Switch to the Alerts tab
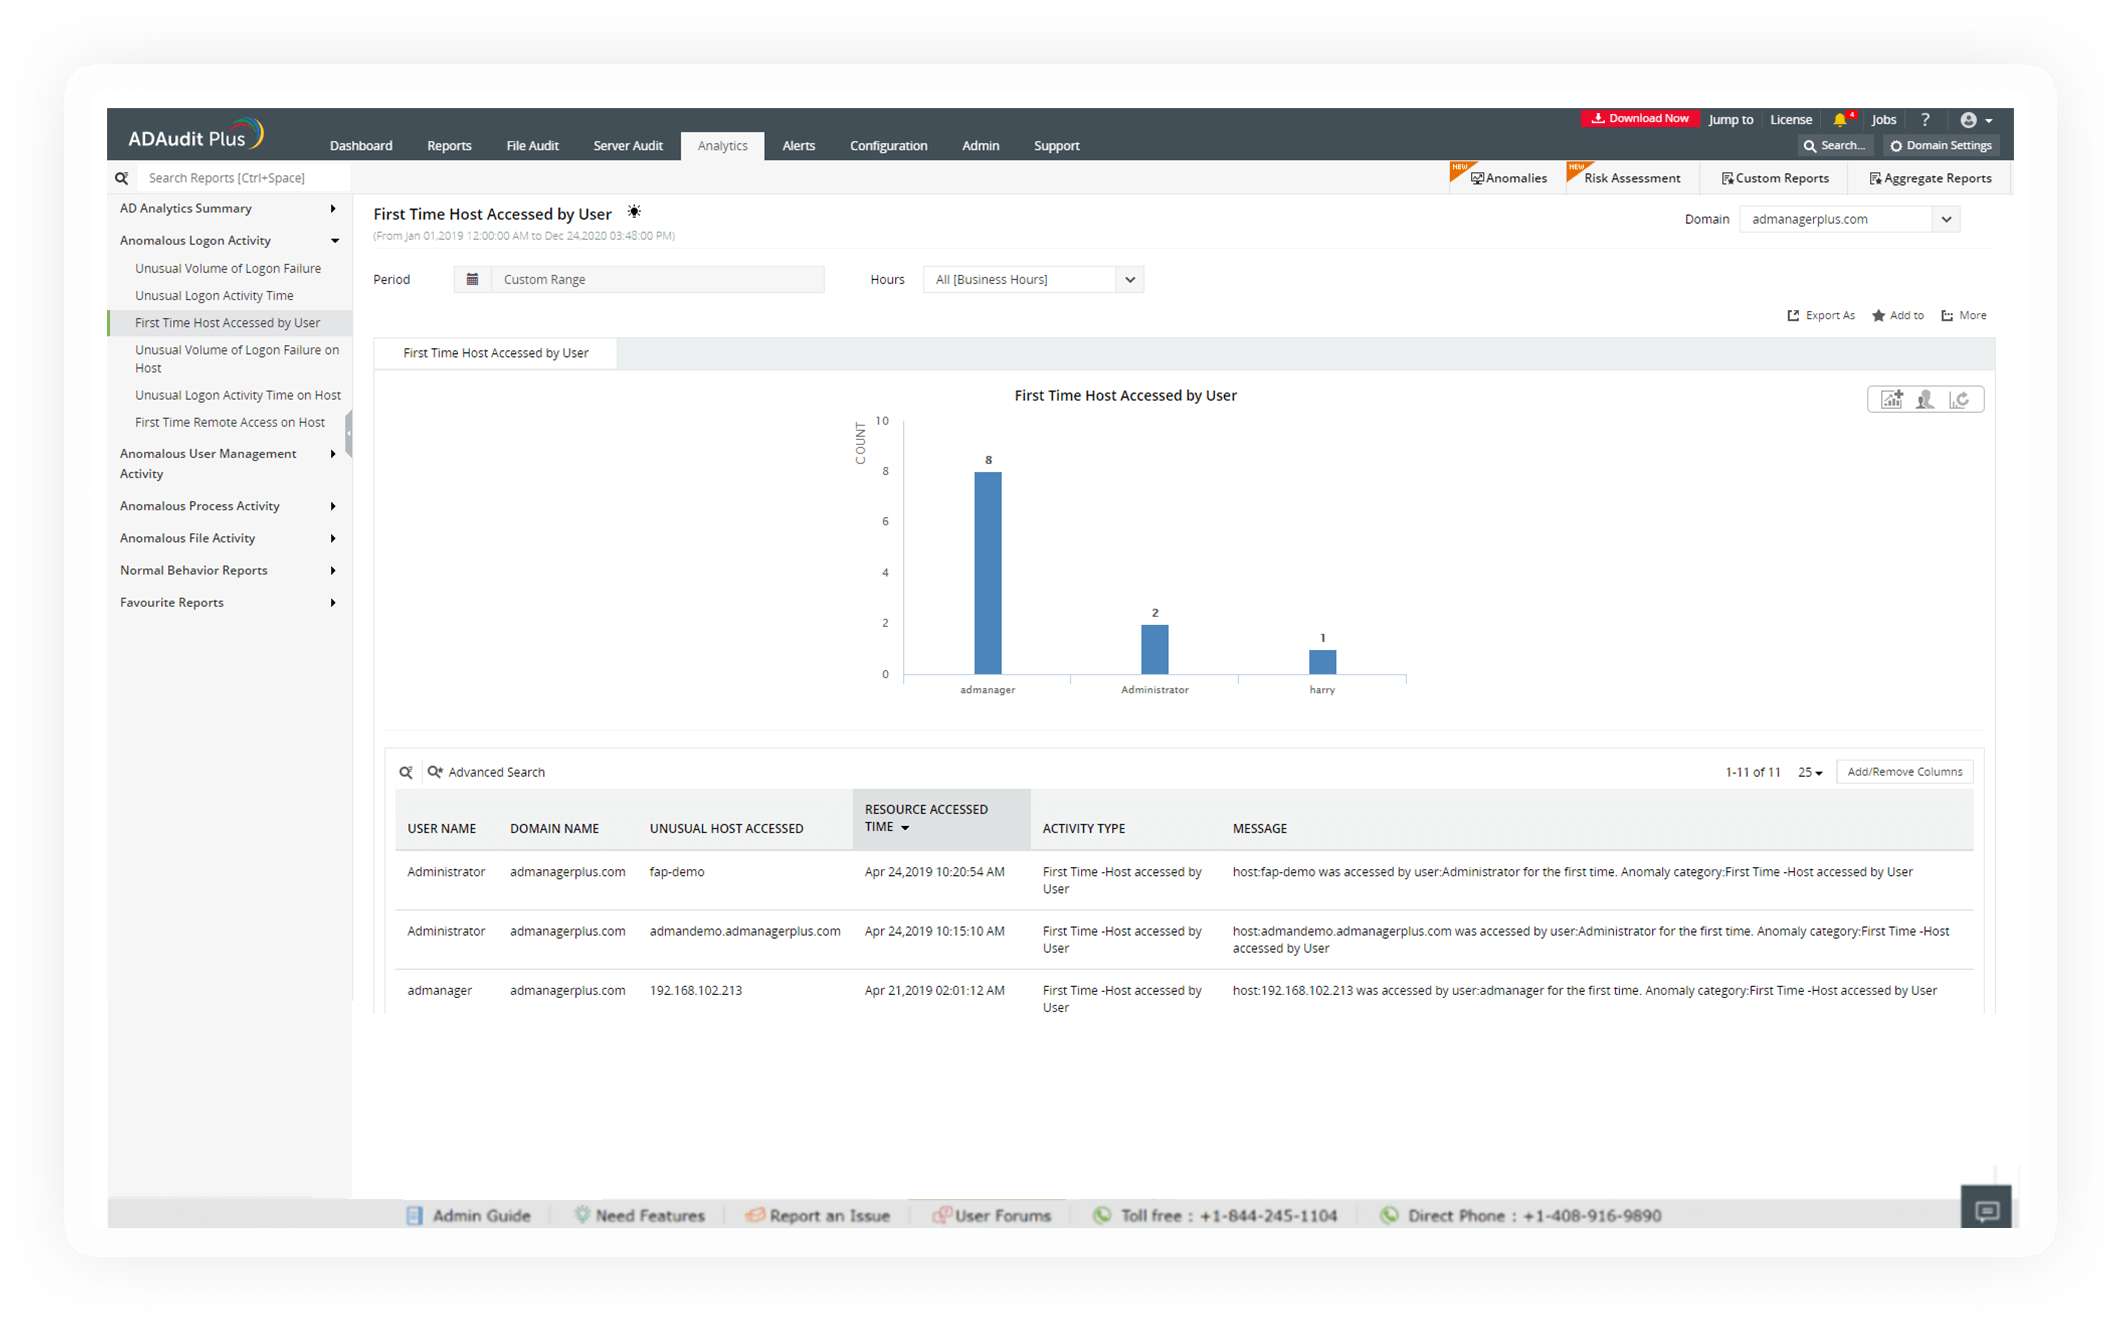The image size is (2122, 1322). point(798,145)
